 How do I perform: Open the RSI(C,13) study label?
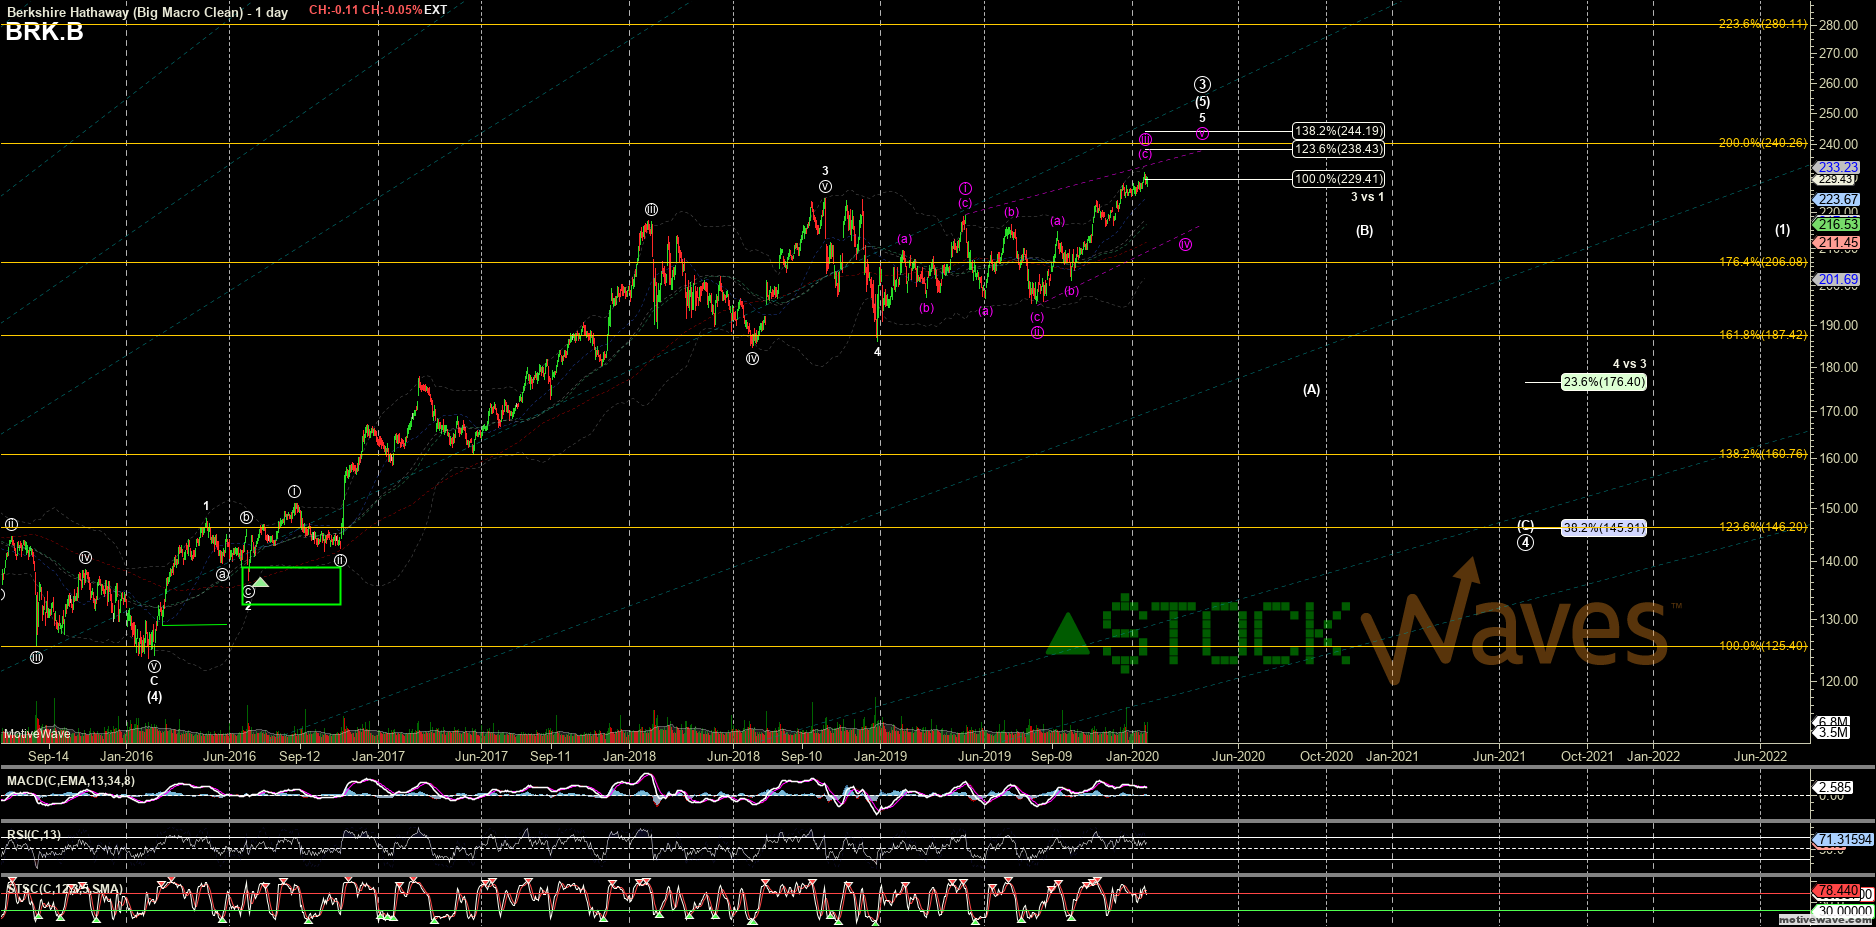click(x=33, y=835)
